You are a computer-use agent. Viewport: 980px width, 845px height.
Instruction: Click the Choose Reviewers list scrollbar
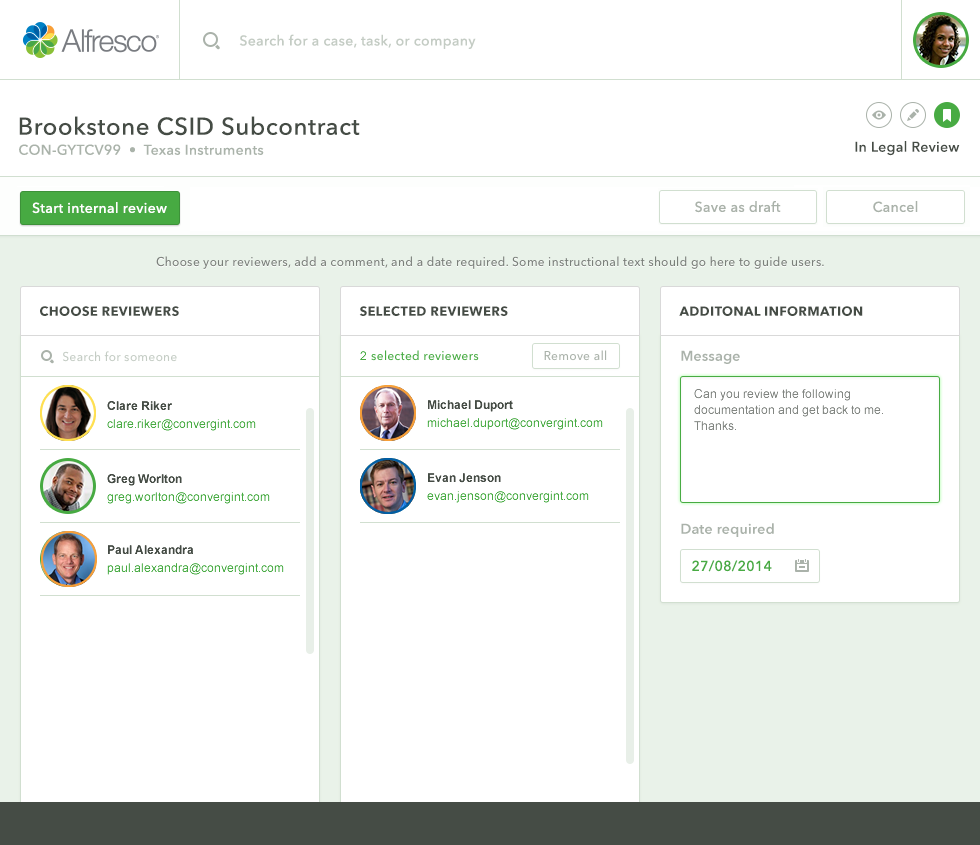(309, 531)
